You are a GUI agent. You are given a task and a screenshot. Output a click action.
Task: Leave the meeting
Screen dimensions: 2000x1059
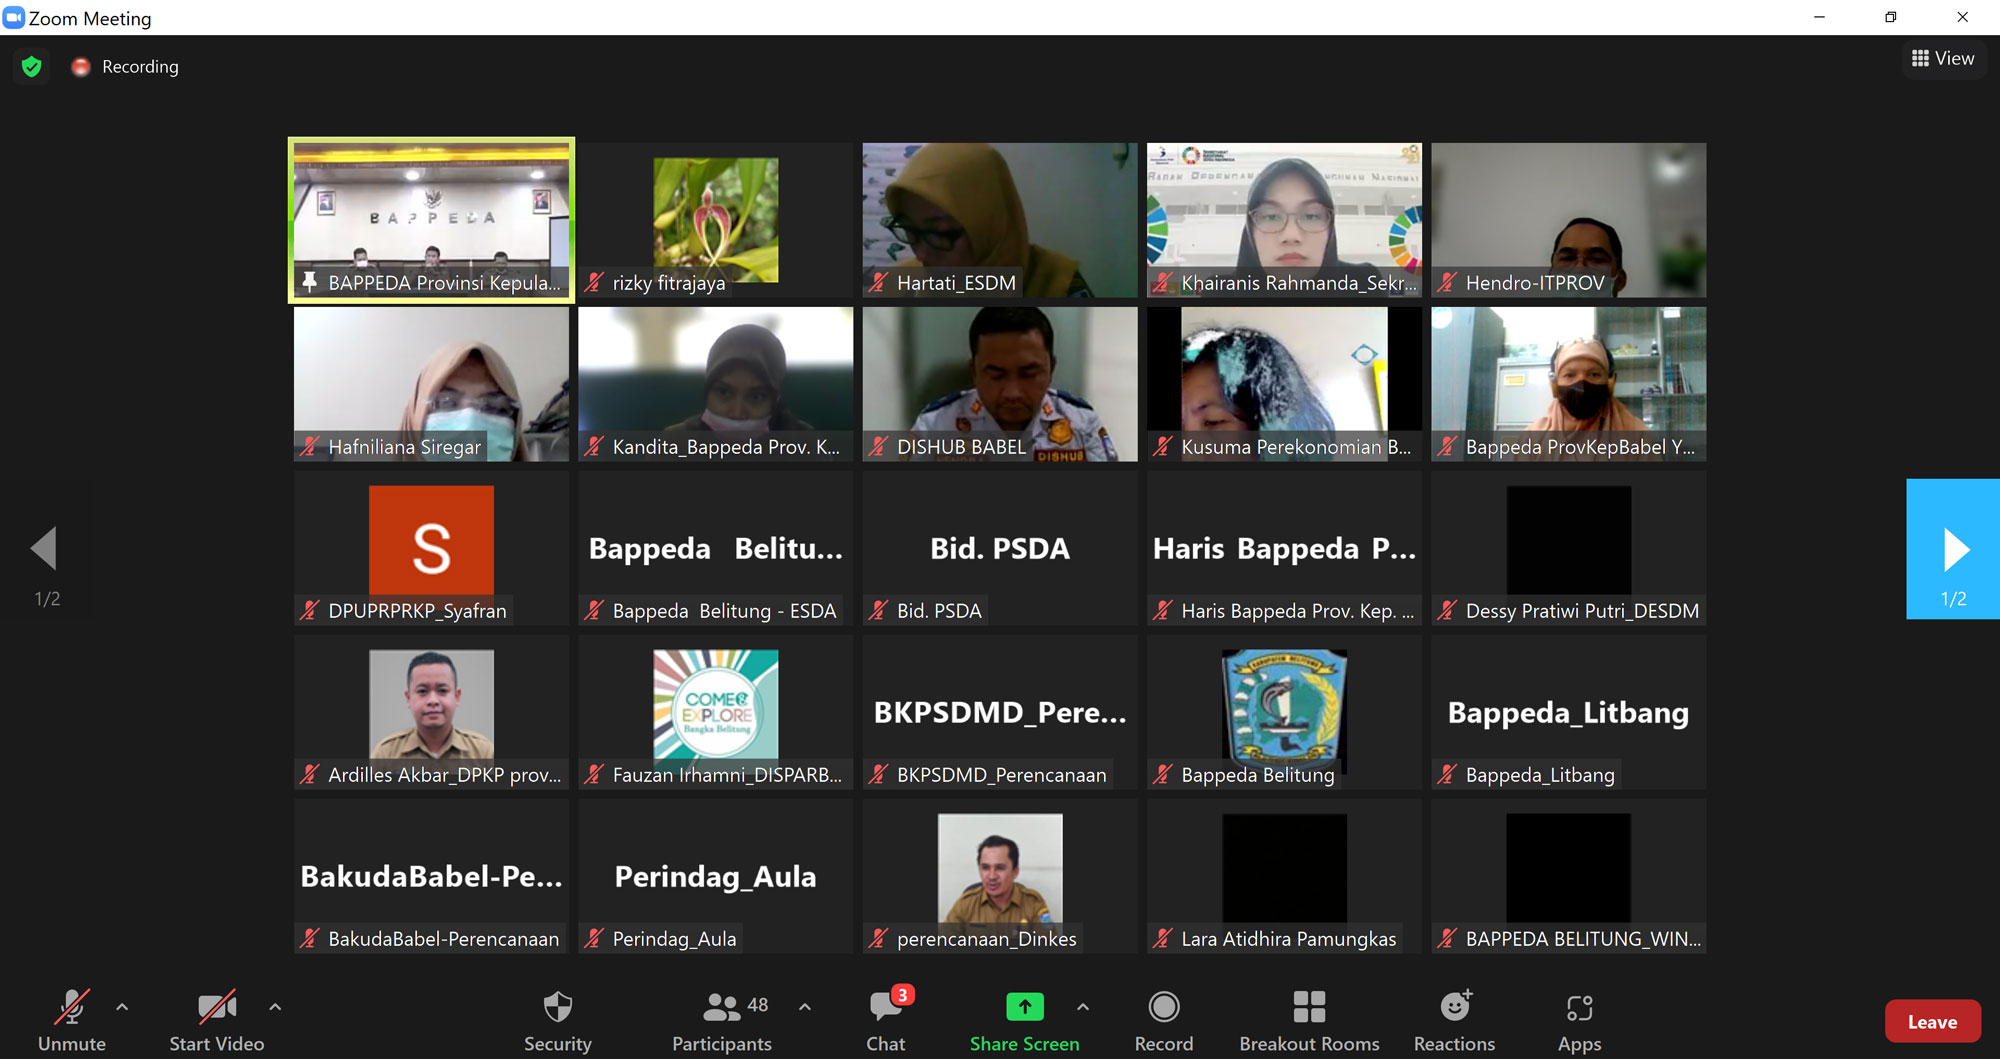click(1931, 1021)
